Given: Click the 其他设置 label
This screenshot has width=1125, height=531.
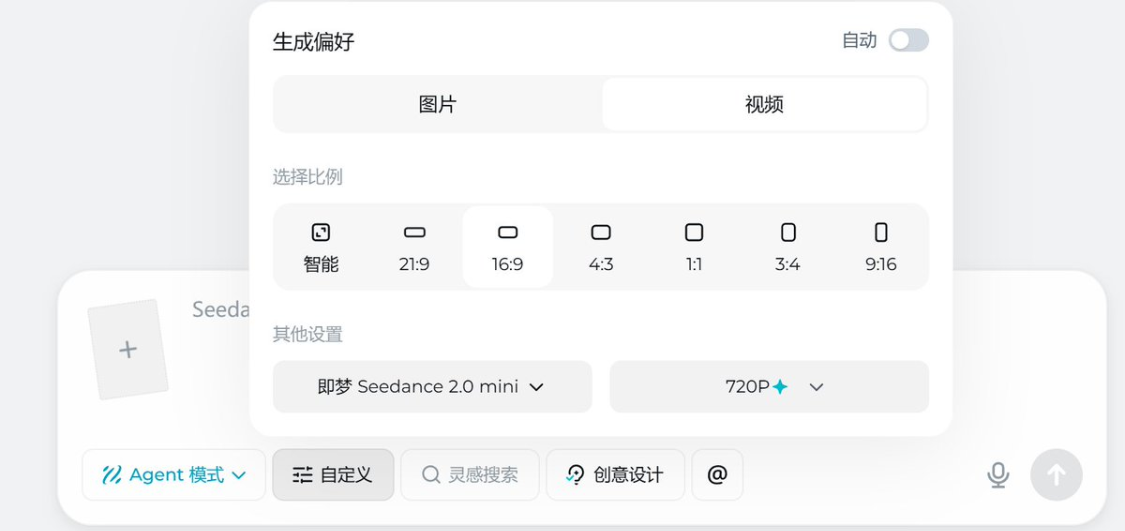Looking at the screenshot, I should tap(307, 334).
